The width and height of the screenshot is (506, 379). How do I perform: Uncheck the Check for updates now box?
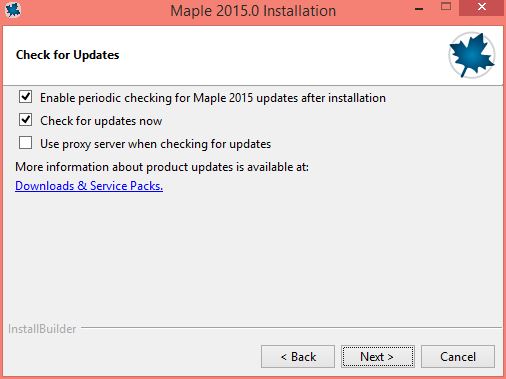(x=26, y=120)
